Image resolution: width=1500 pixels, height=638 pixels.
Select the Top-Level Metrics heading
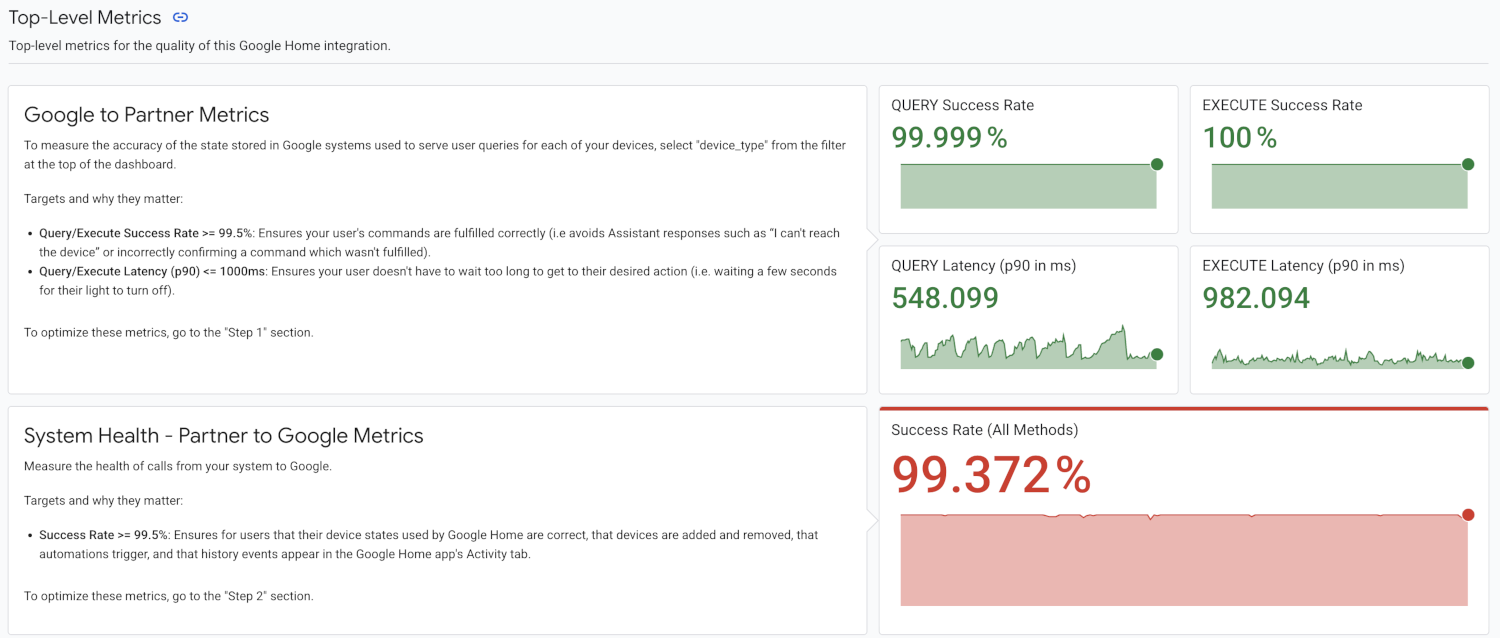coord(85,18)
